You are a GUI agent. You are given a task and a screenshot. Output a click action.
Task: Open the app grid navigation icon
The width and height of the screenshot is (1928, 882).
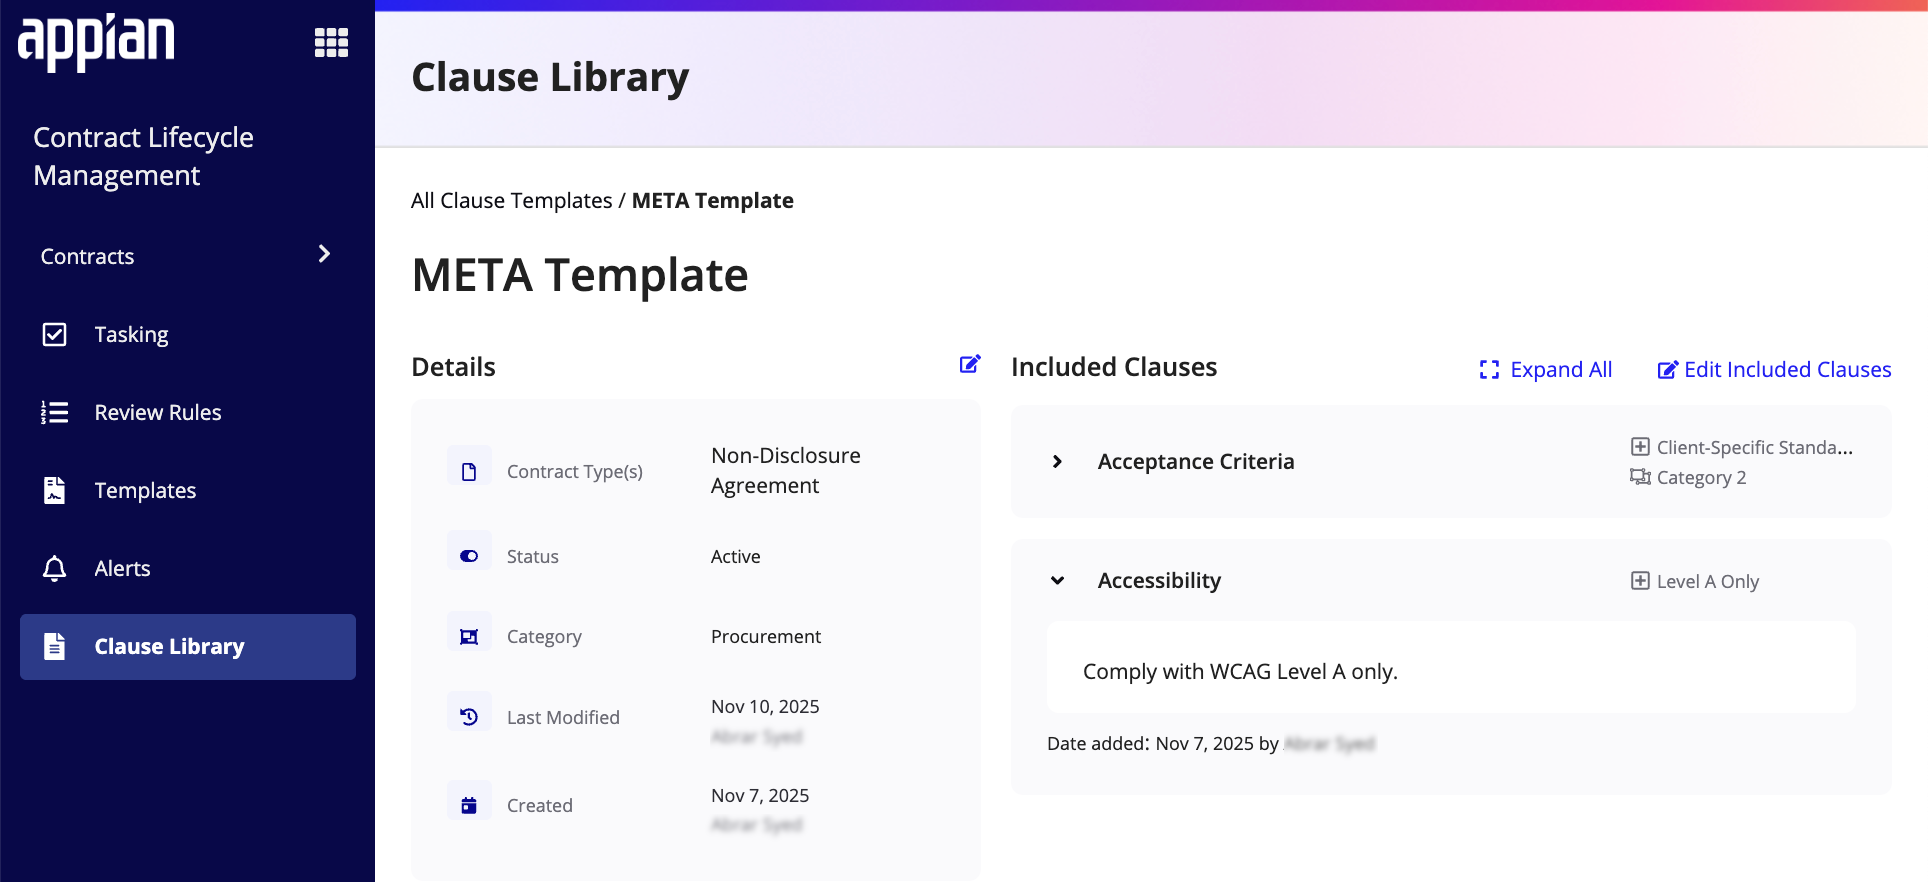pyautogui.click(x=331, y=42)
